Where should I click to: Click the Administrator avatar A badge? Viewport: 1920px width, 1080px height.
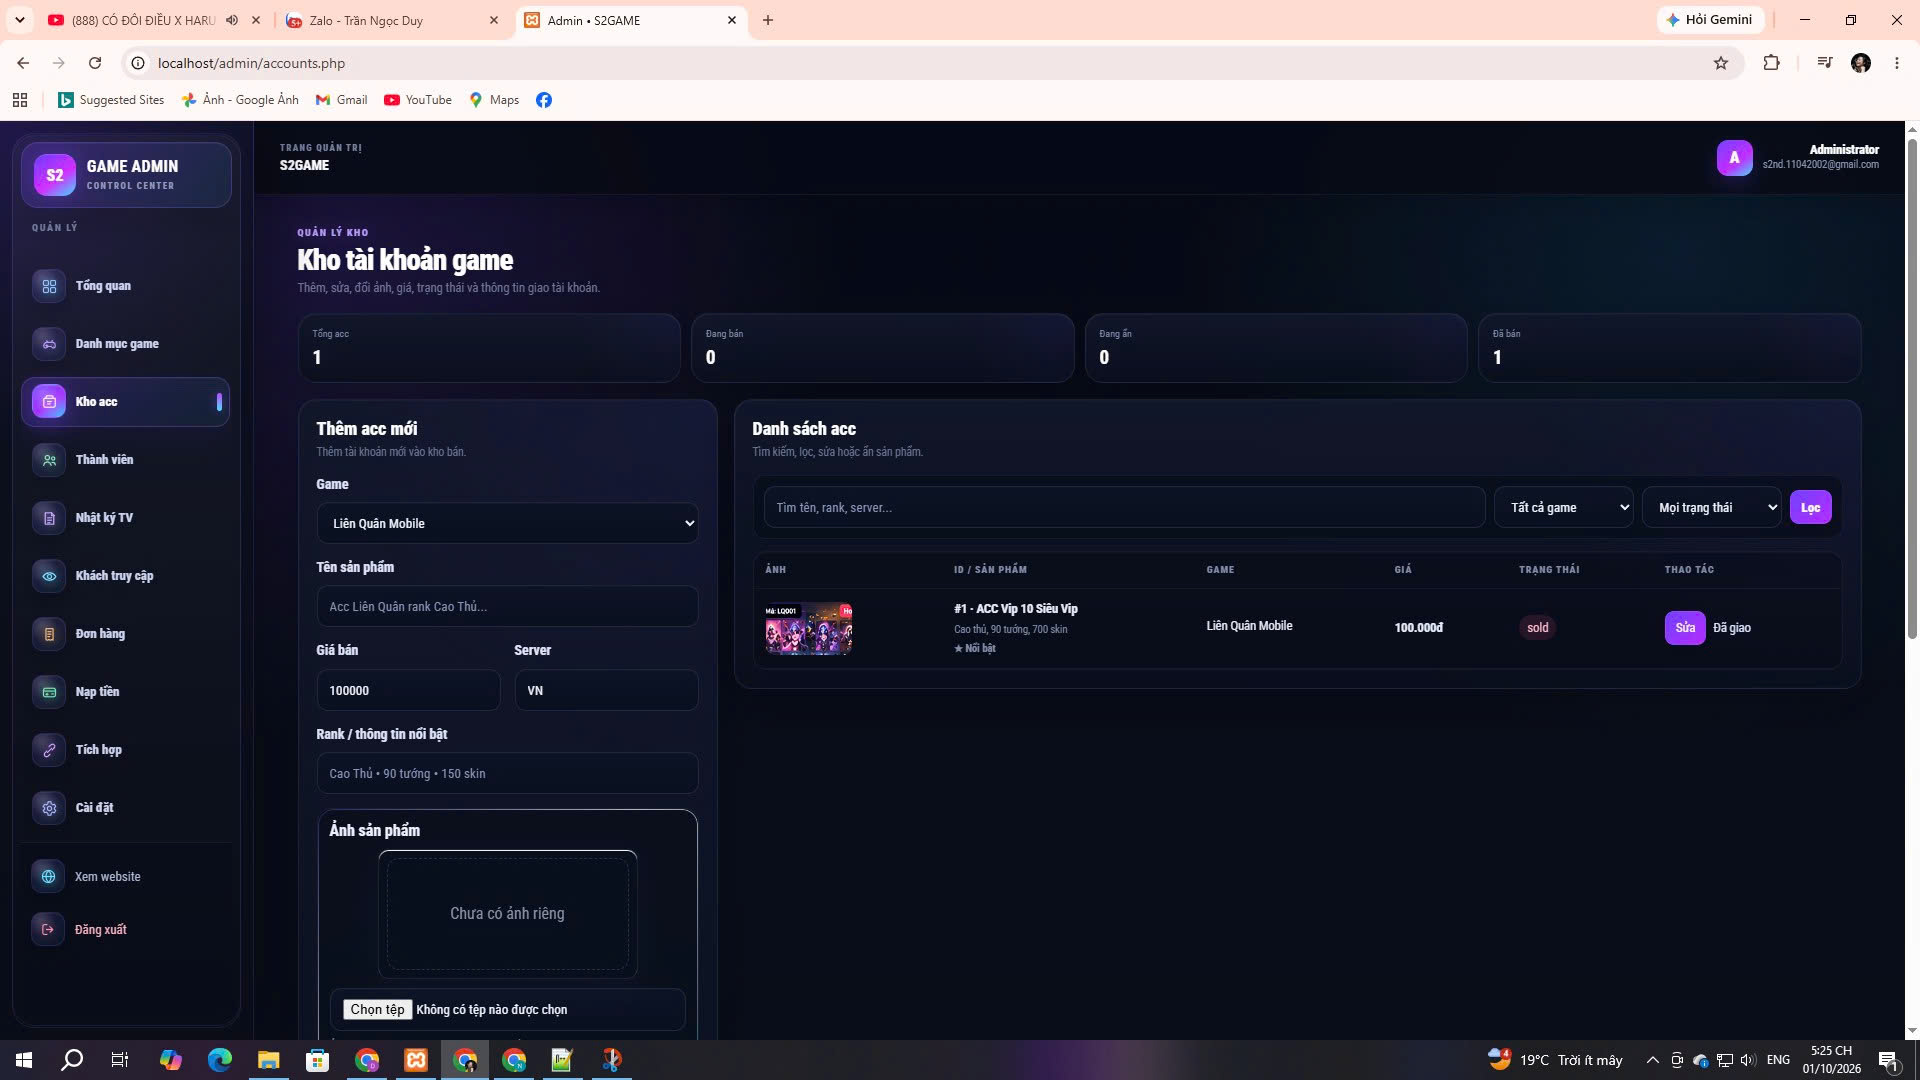pyautogui.click(x=1734, y=157)
